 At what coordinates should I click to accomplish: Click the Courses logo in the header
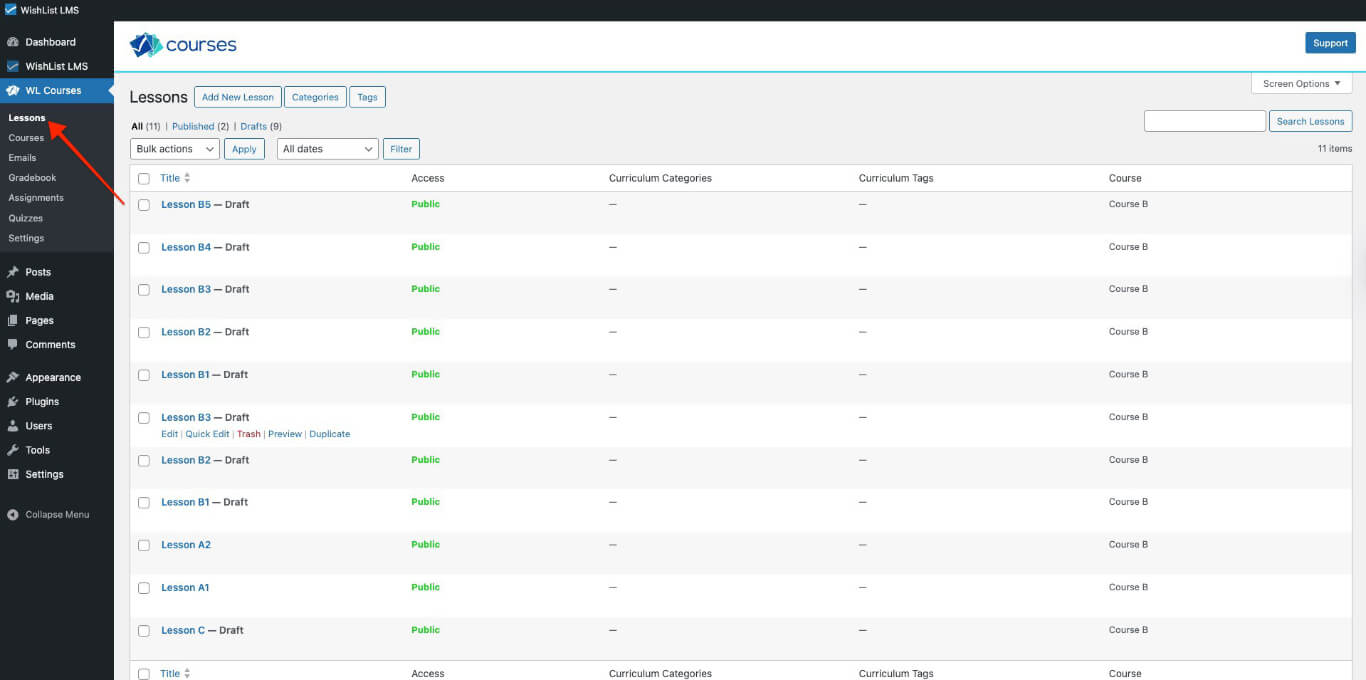(183, 44)
